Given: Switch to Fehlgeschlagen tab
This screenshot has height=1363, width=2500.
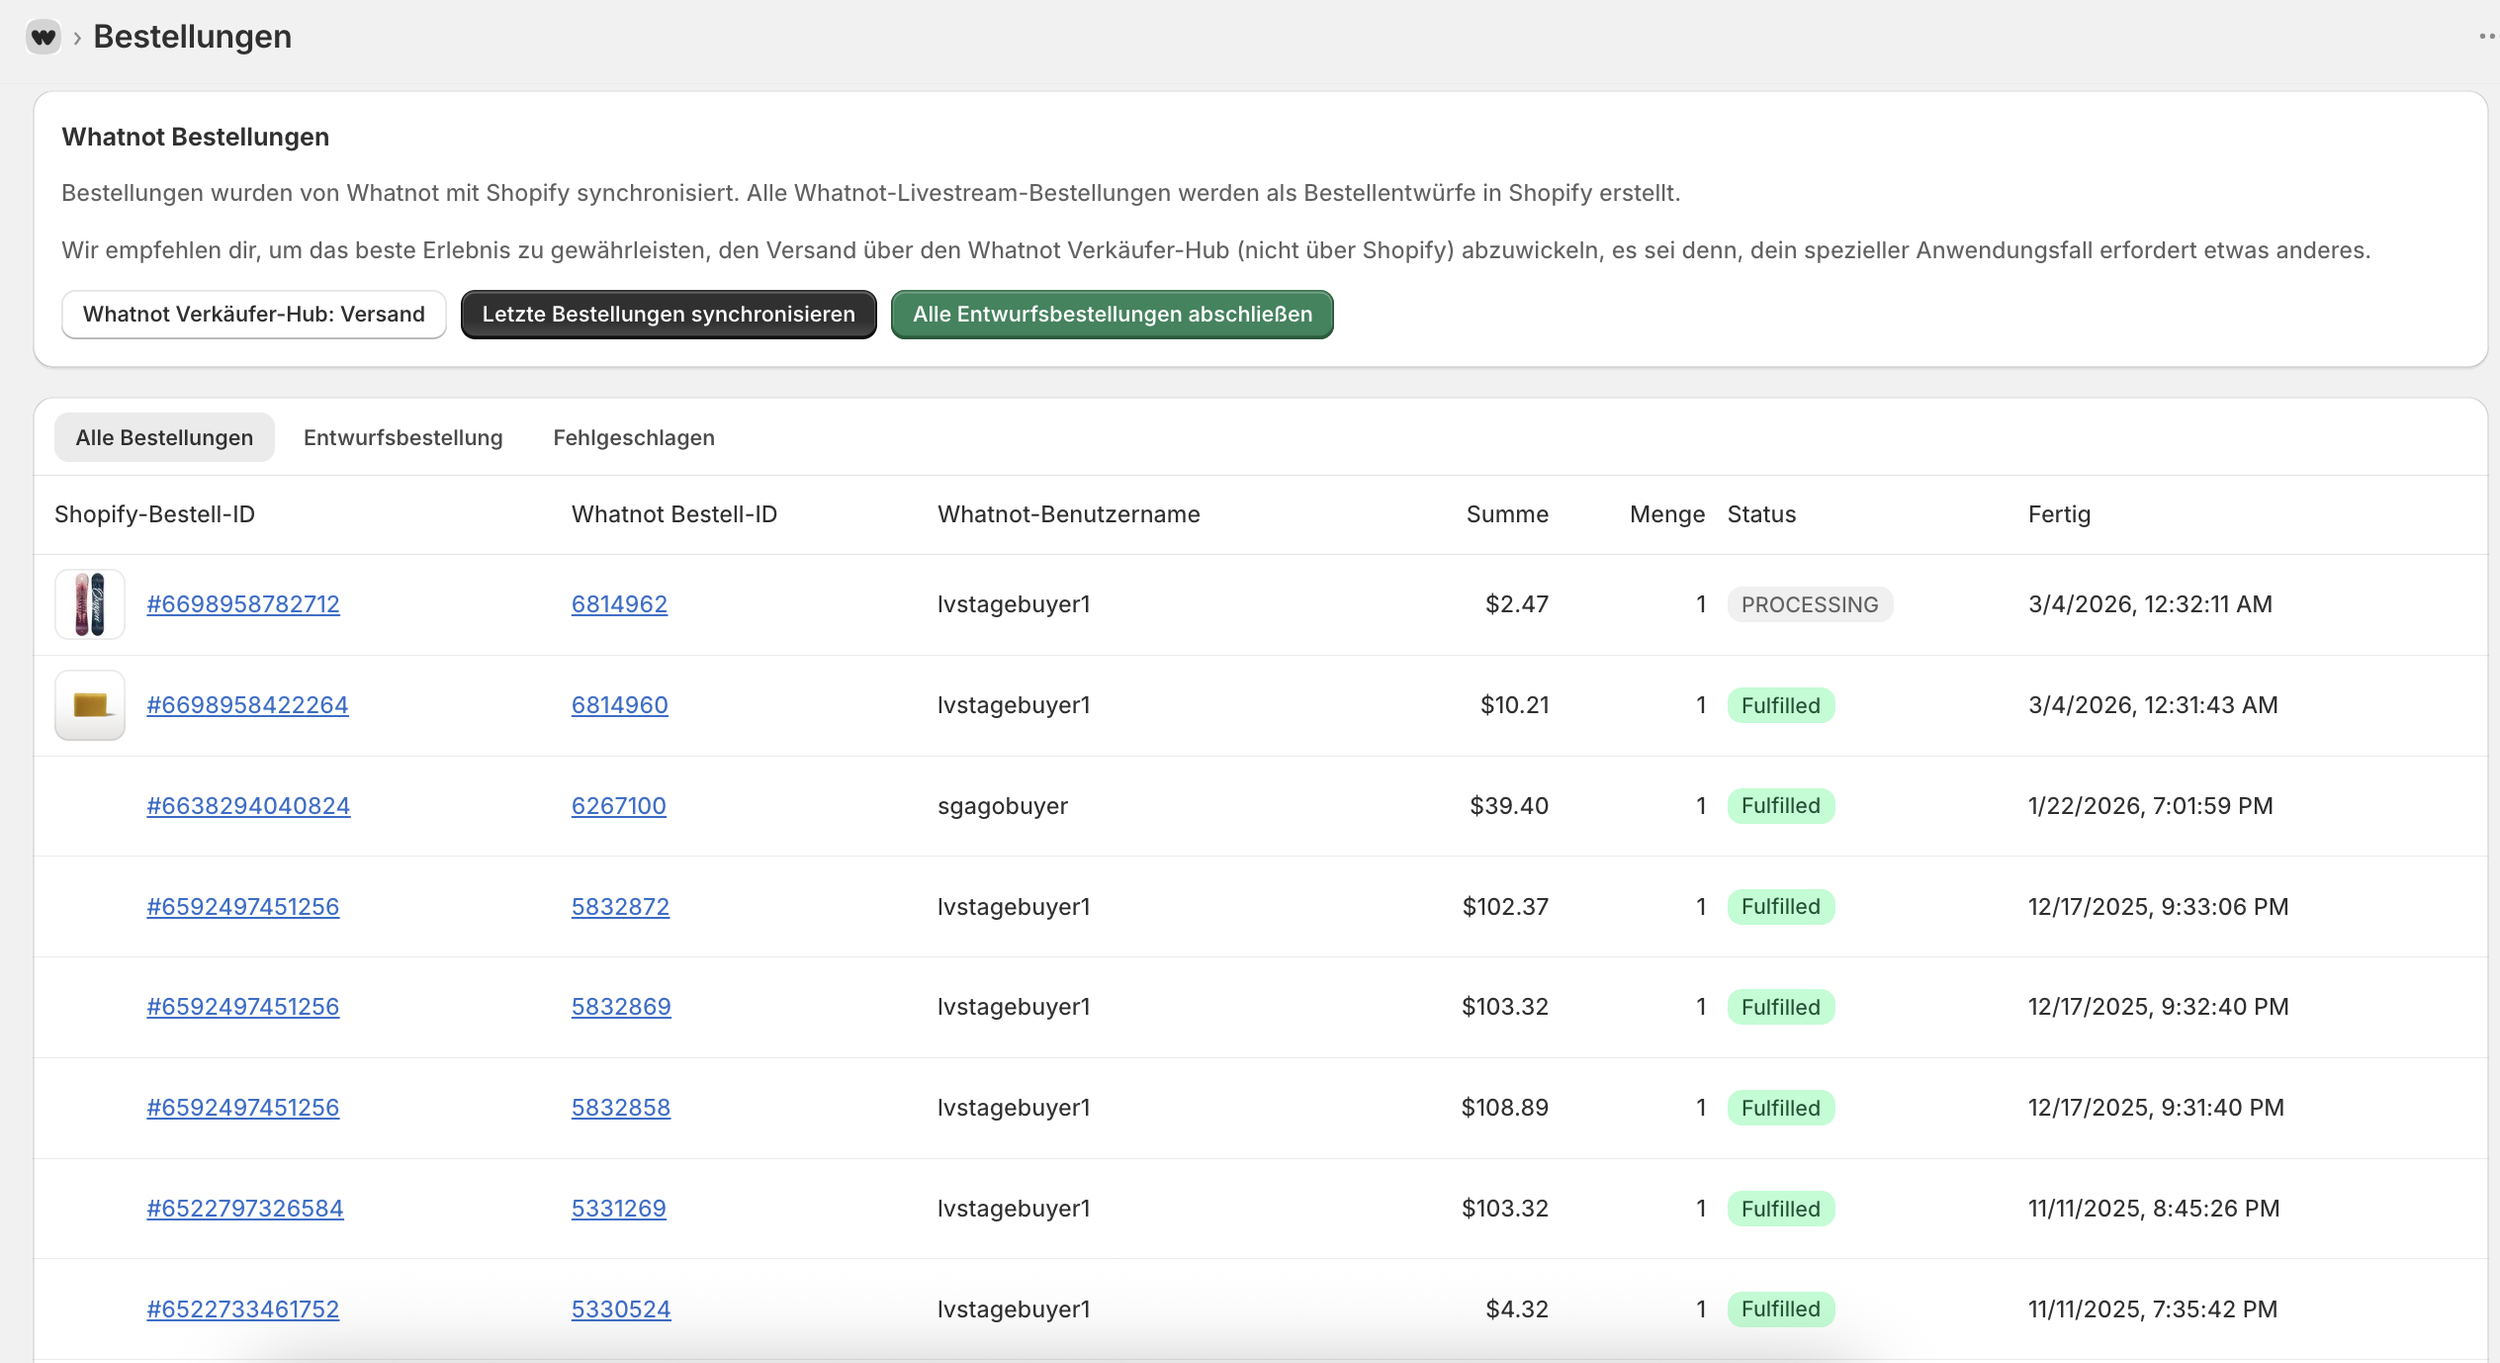Looking at the screenshot, I should click(x=633, y=437).
